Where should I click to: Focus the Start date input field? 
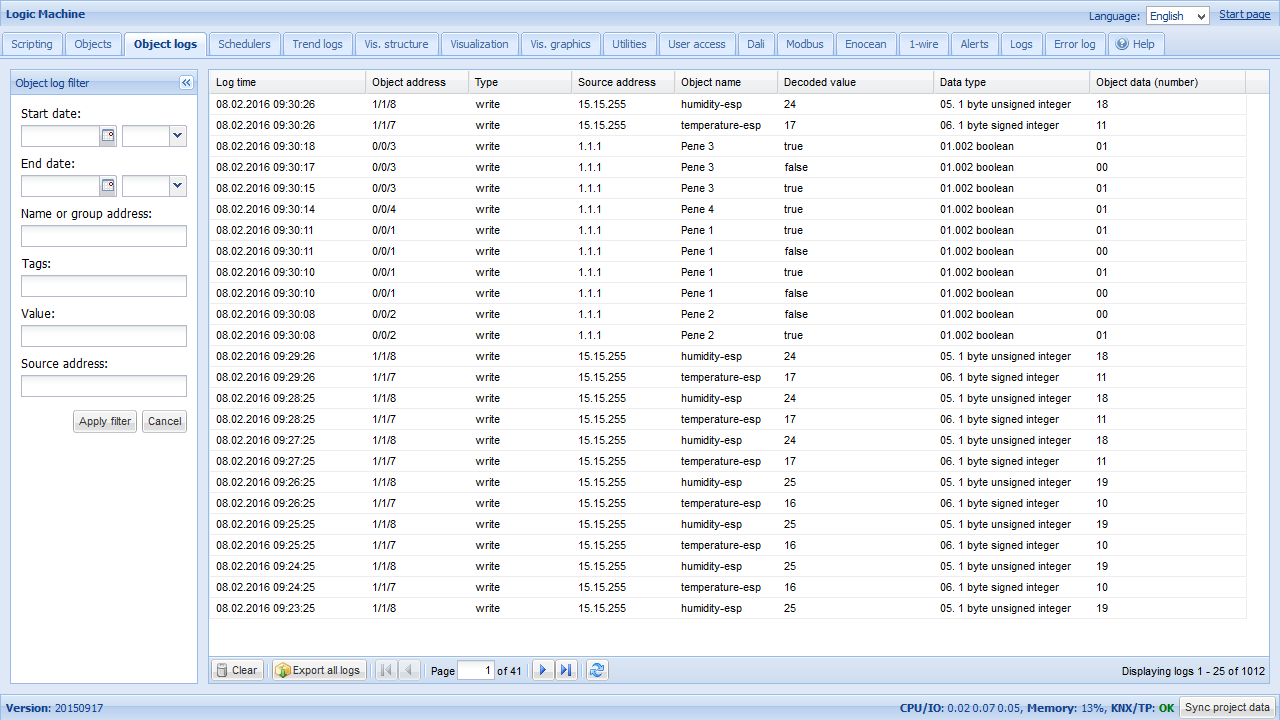point(61,136)
